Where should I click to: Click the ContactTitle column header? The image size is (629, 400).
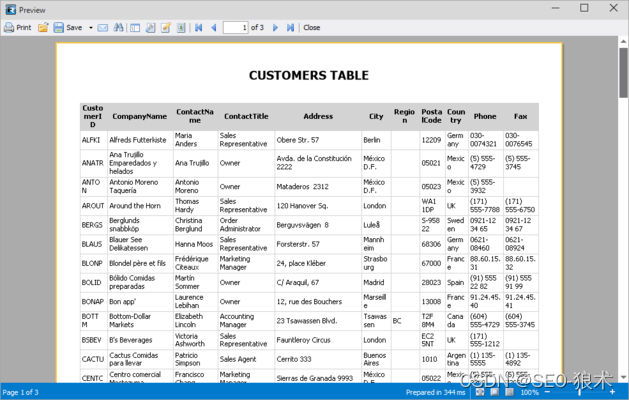(x=246, y=116)
